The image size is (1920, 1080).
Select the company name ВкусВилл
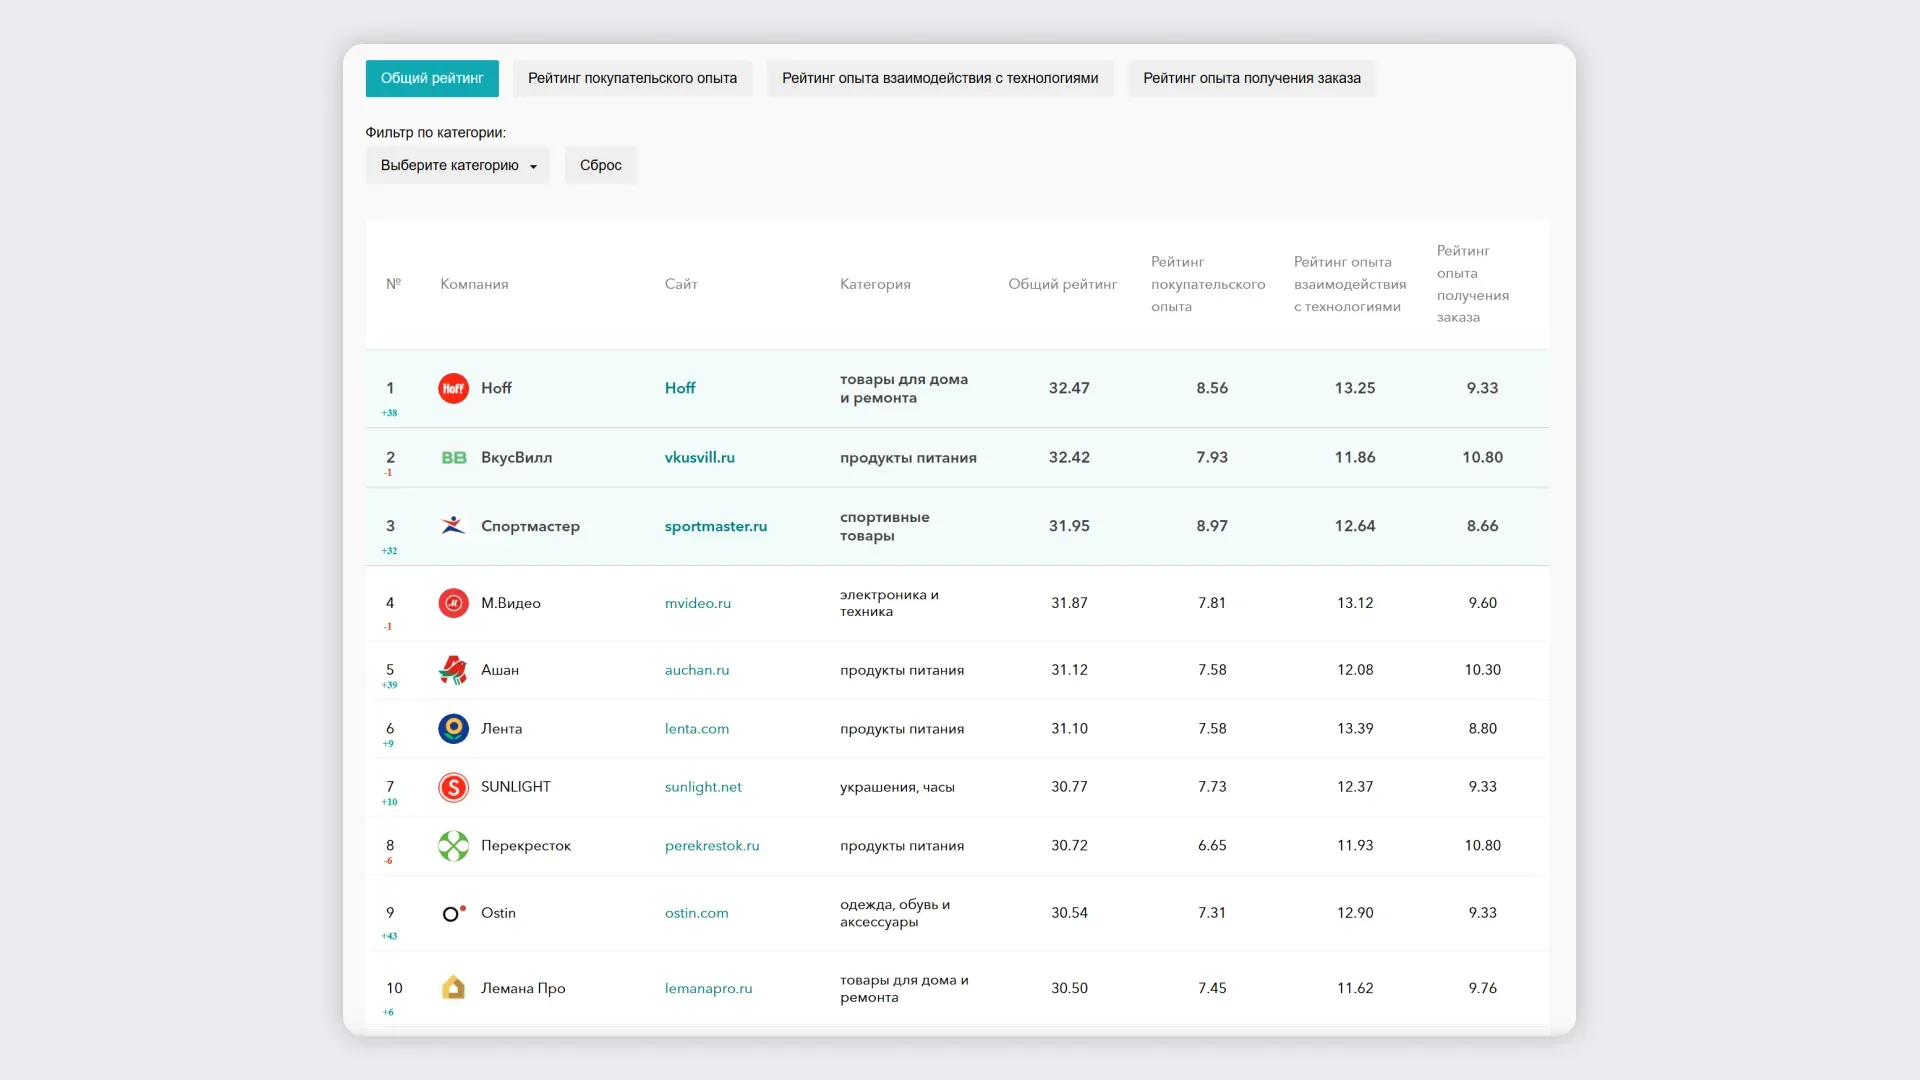coord(516,458)
